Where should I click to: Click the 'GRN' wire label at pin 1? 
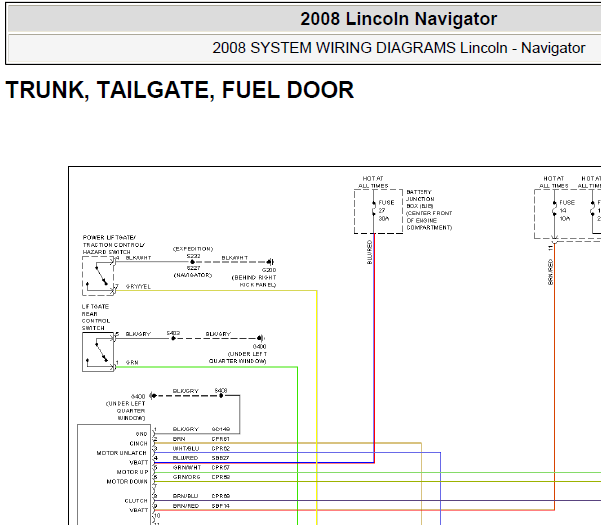[132, 362]
